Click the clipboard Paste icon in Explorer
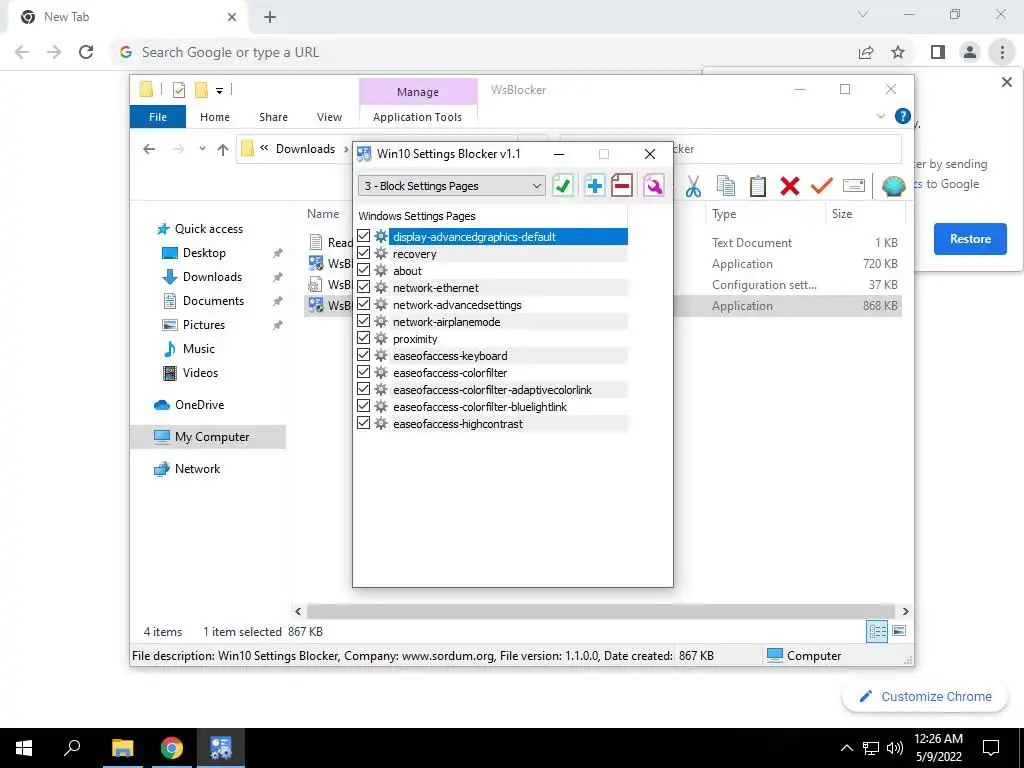 click(758, 186)
